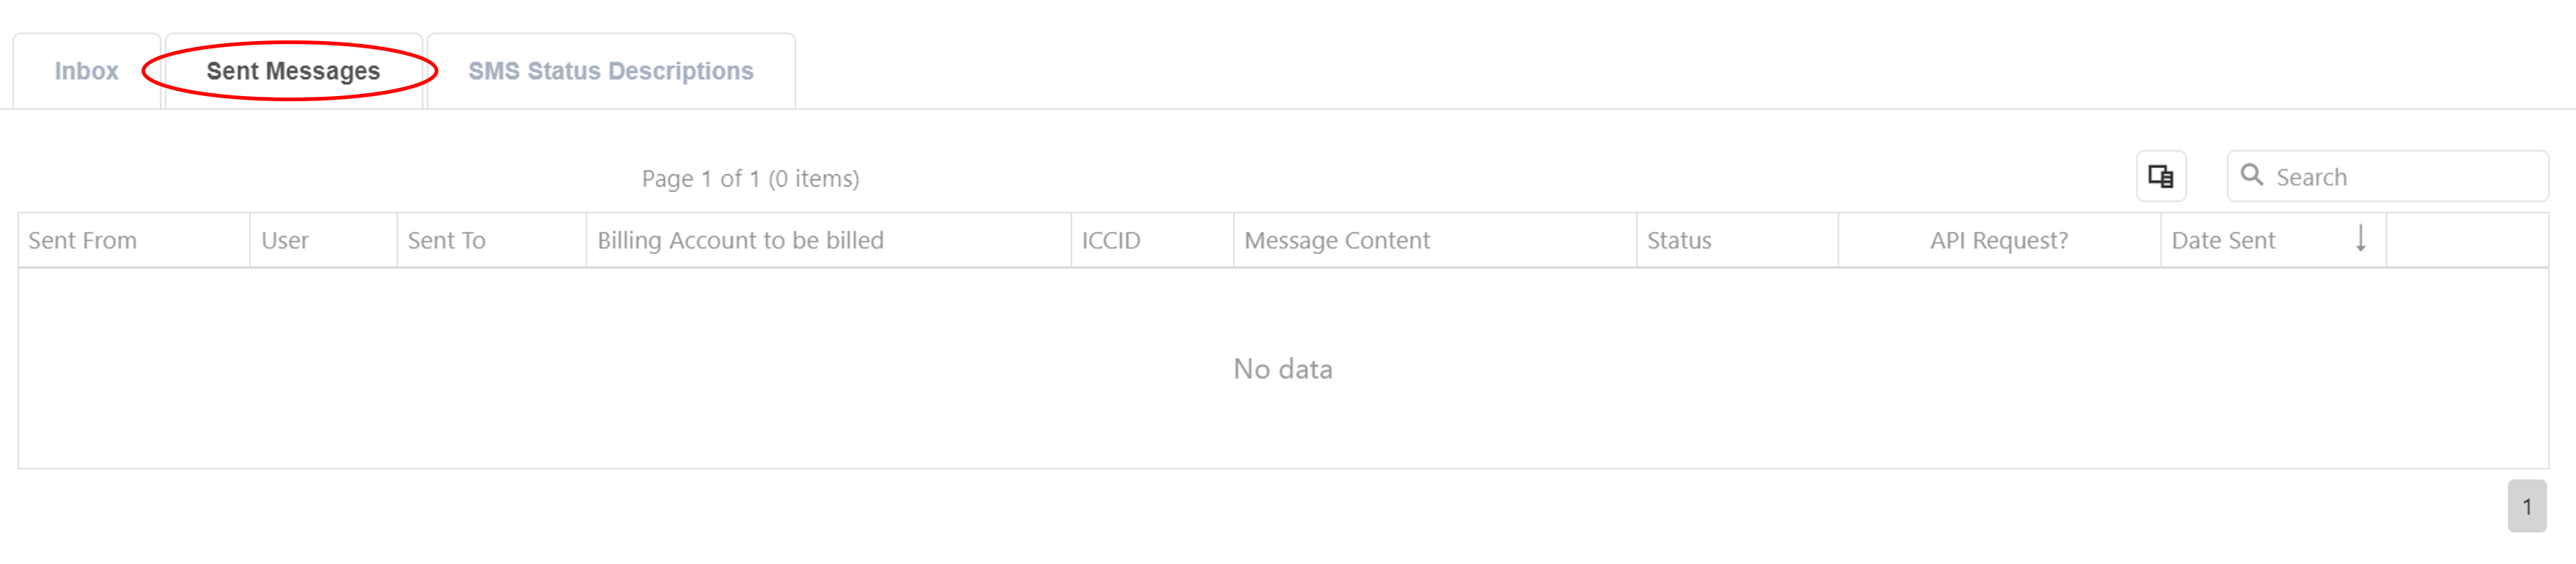Screen dimensions: 2576x564
Task: Switch to the Inbox tab
Action: (x=86, y=71)
